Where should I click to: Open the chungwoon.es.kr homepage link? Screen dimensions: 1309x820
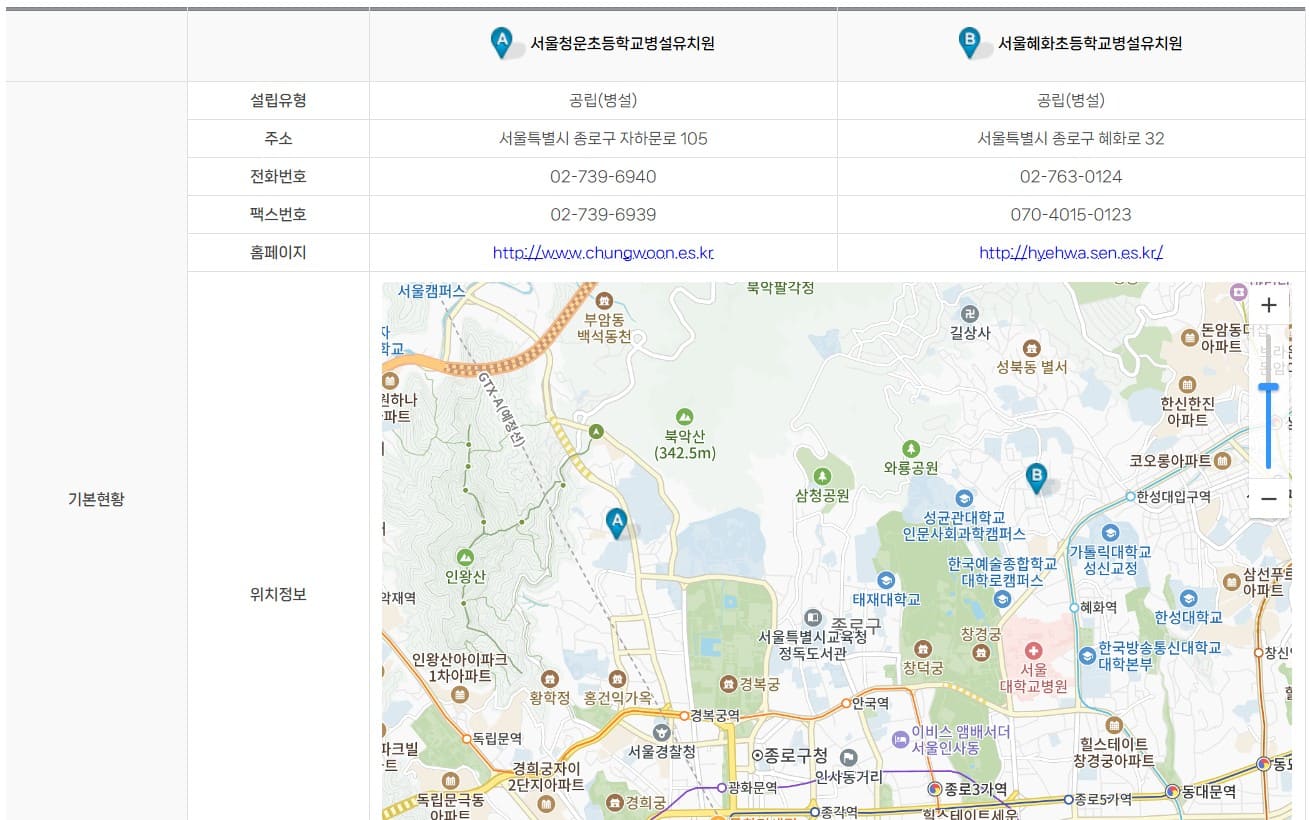[x=603, y=254]
